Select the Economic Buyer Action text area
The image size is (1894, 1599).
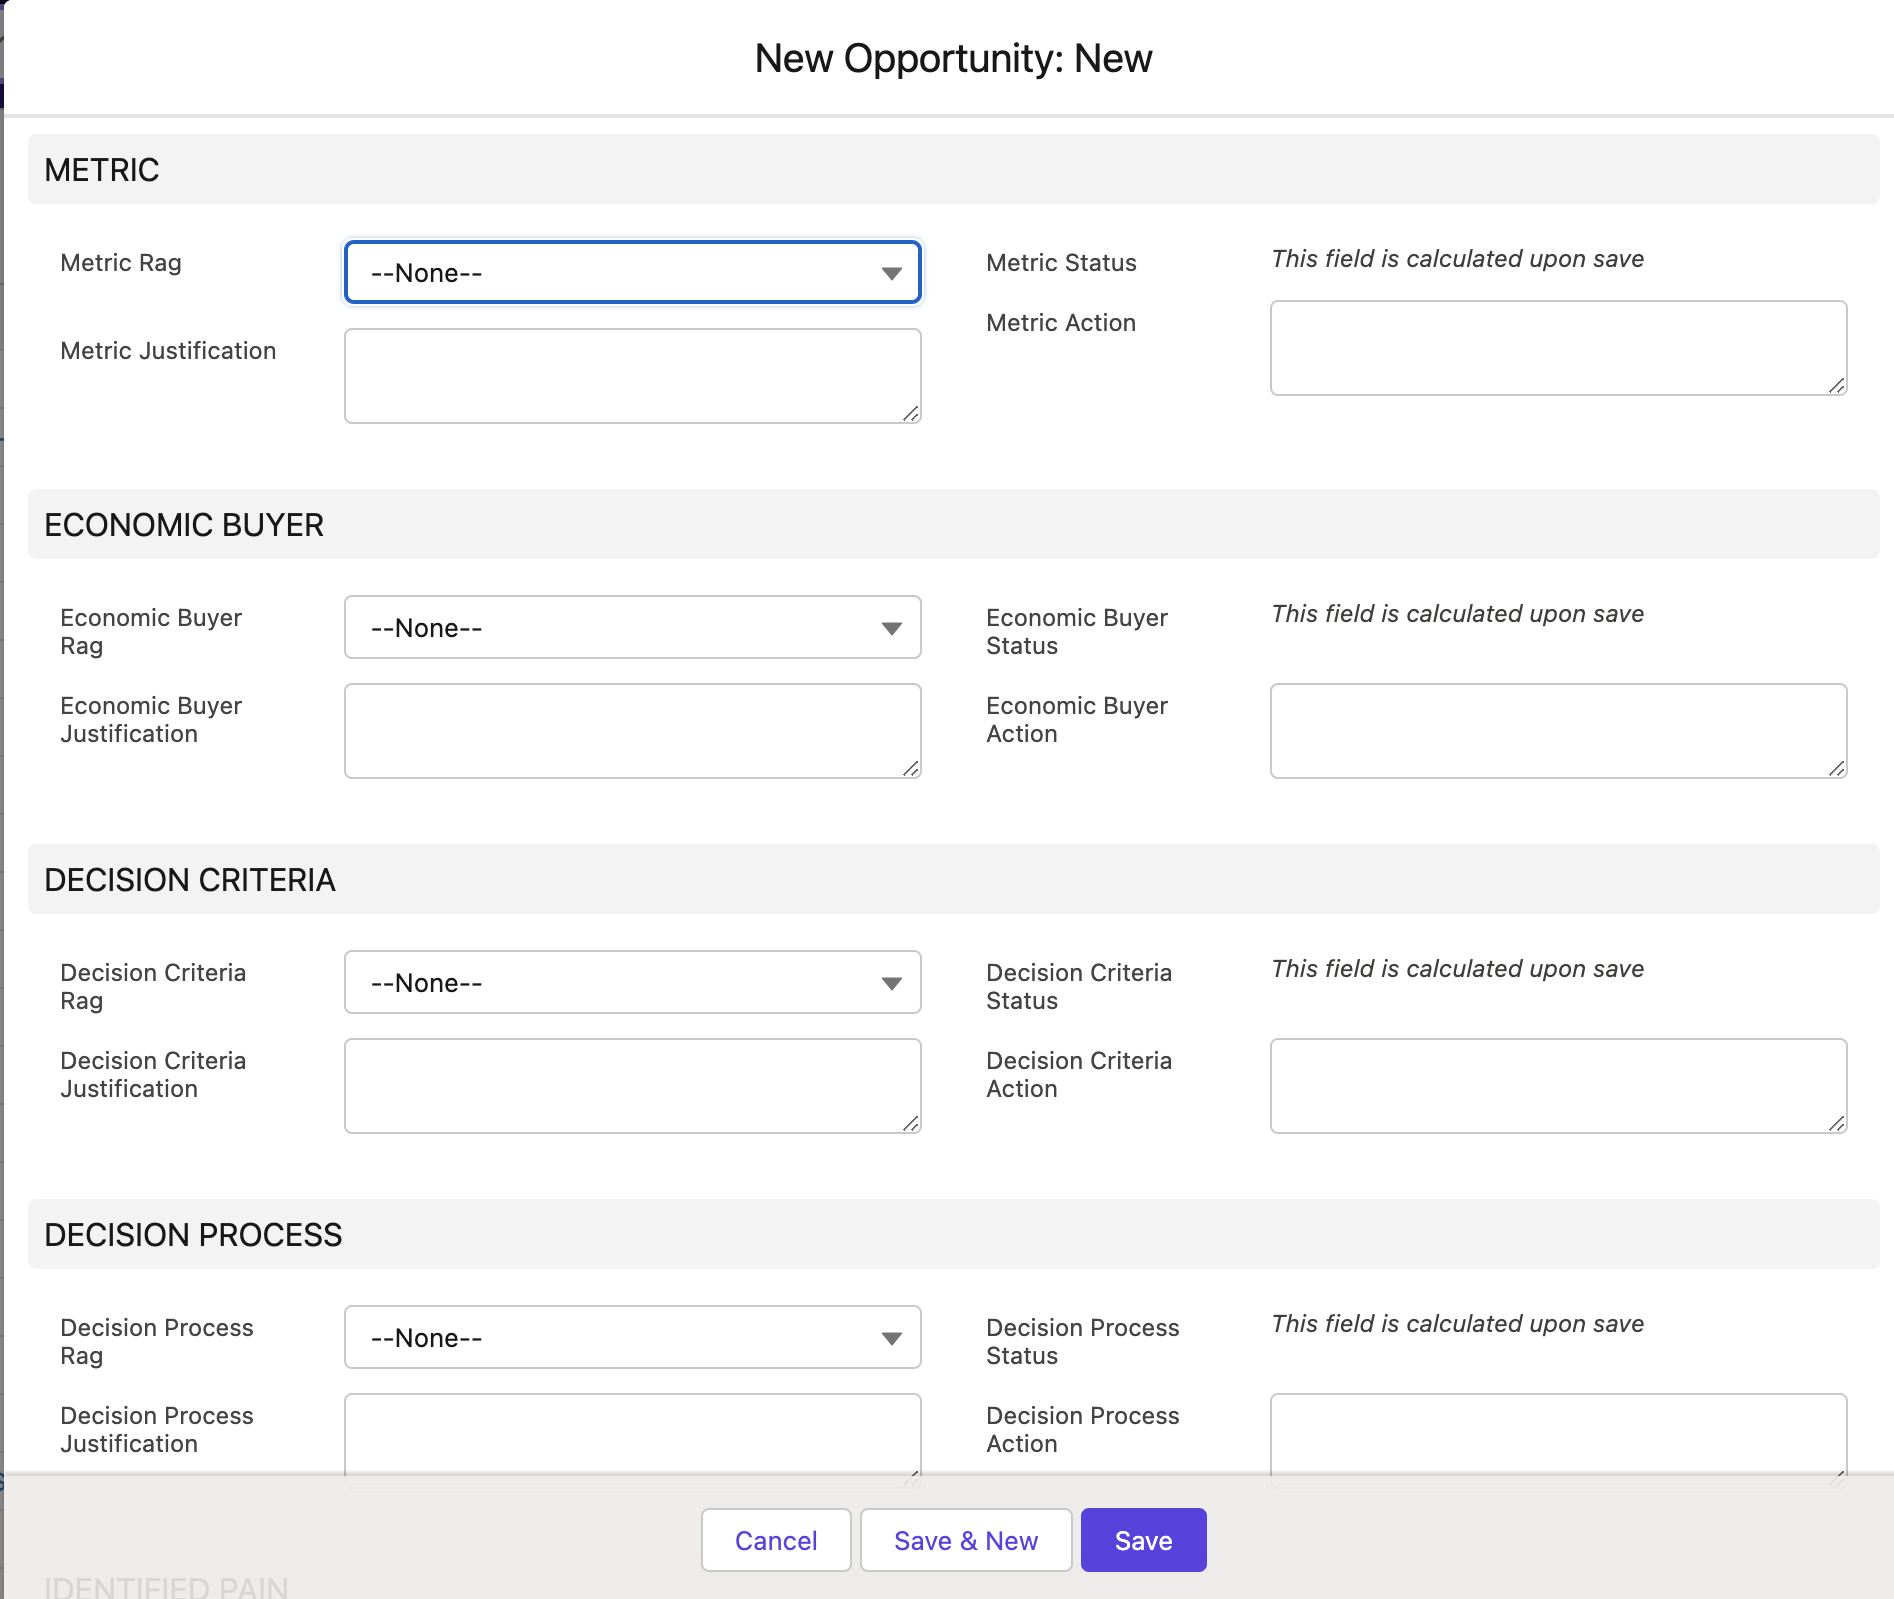coord(1557,731)
